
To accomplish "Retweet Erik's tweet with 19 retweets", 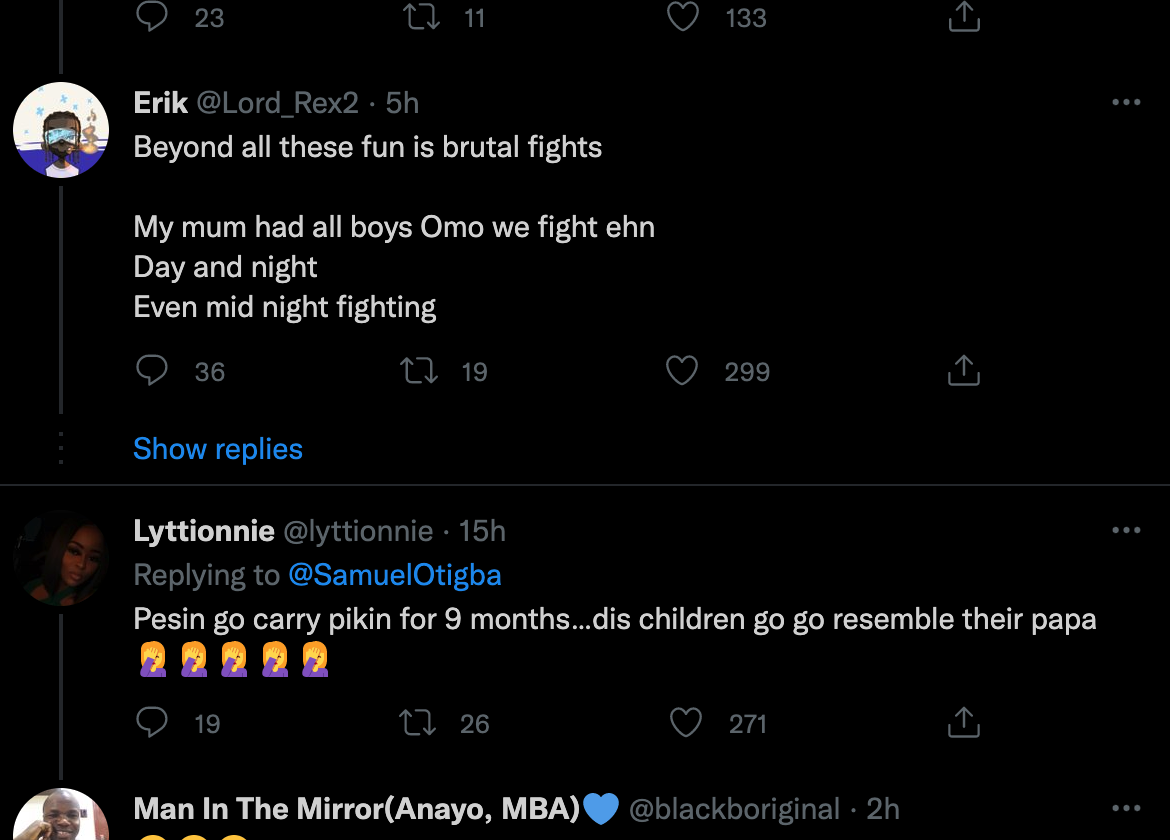I will (419, 372).
